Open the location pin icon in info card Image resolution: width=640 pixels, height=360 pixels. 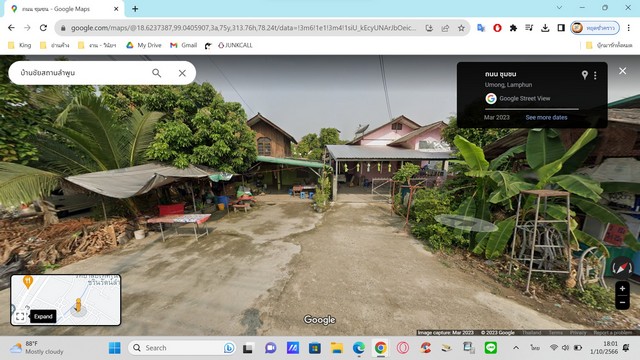pos(584,75)
